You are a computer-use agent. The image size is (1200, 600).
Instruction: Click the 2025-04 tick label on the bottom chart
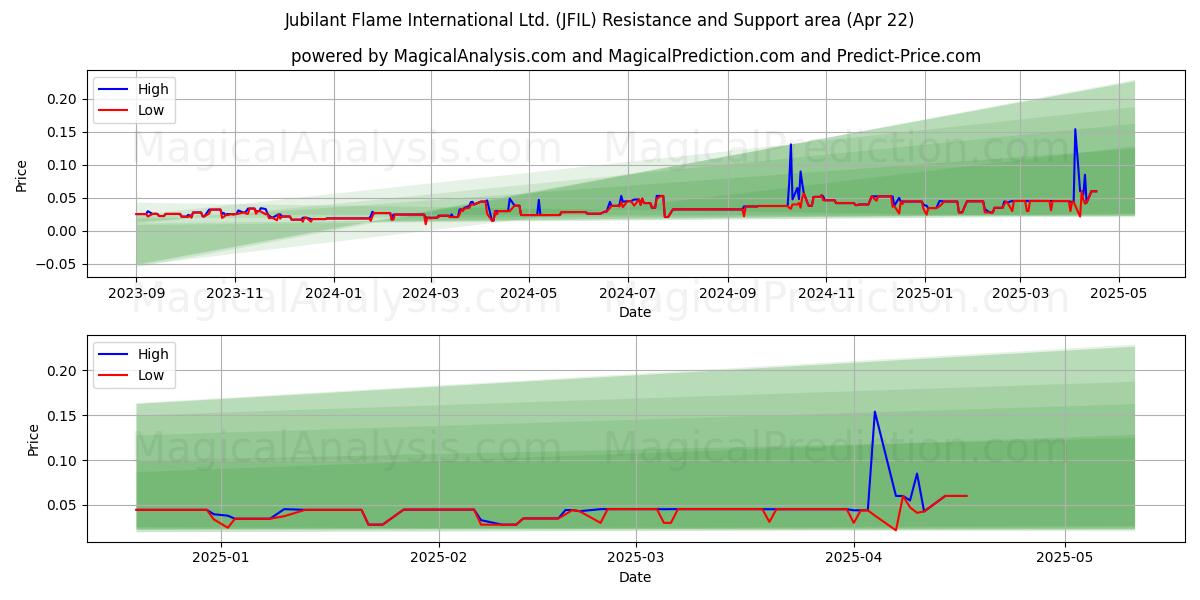click(854, 558)
